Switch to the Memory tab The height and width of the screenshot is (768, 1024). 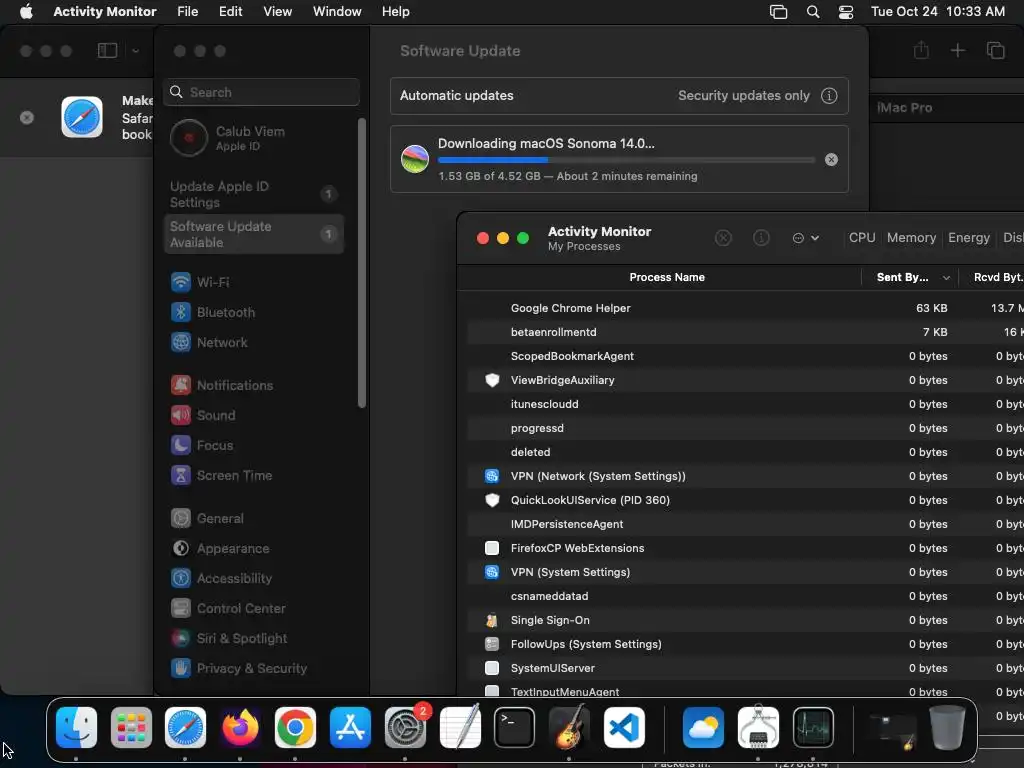point(911,238)
